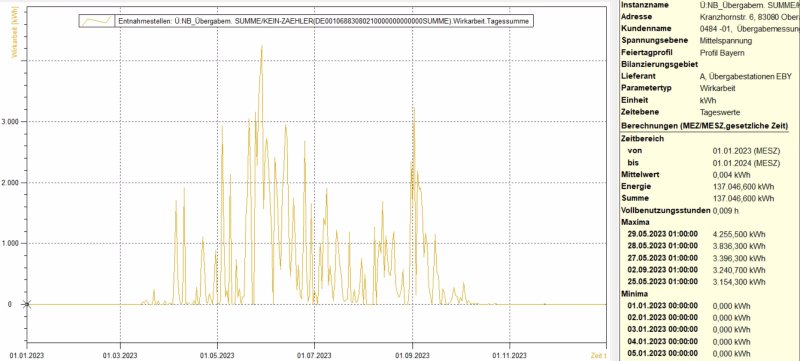Viewport: 800px width, 361px height.
Task: Click the Feiertagprofil Profil Bayern value
Action: tap(721, 53)
